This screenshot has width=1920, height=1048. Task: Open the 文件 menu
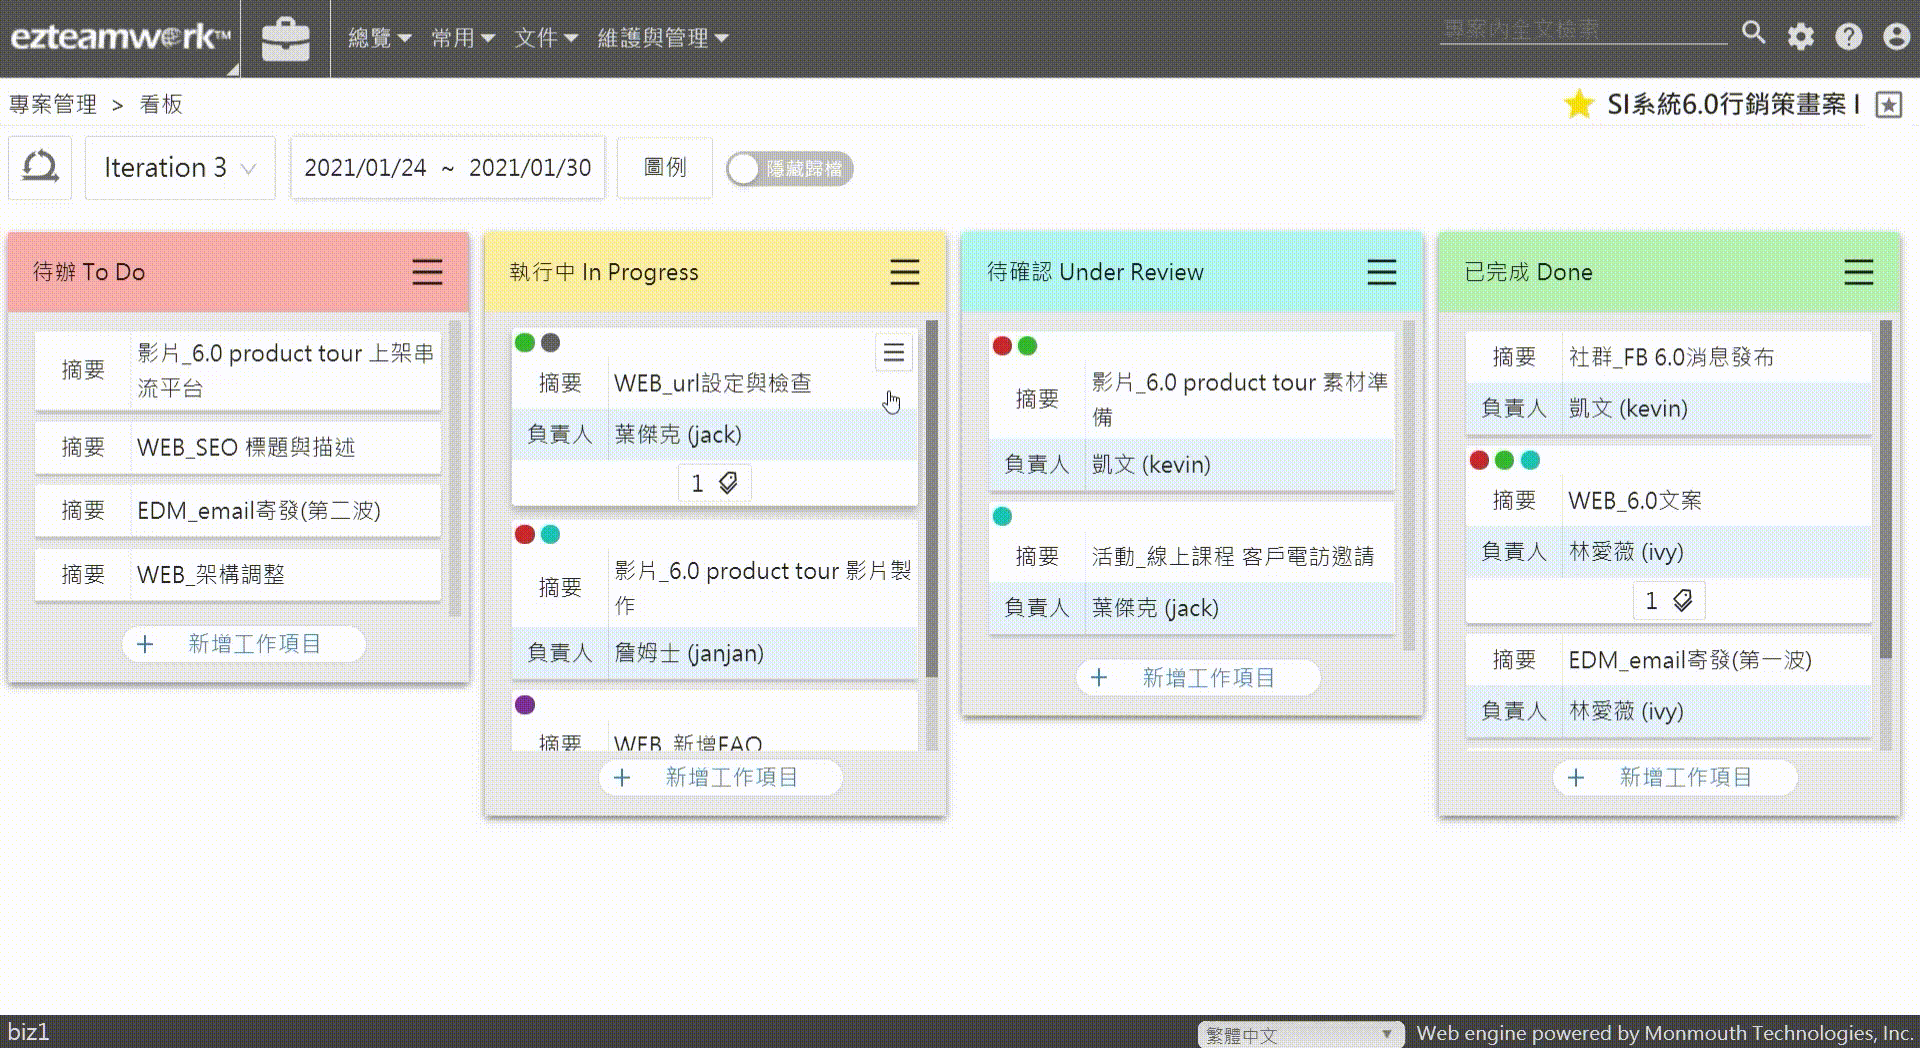(x=545, y=38)
